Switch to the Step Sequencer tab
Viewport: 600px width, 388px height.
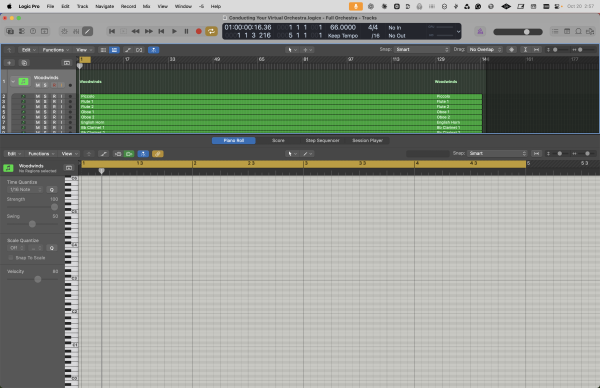point(322,140)
